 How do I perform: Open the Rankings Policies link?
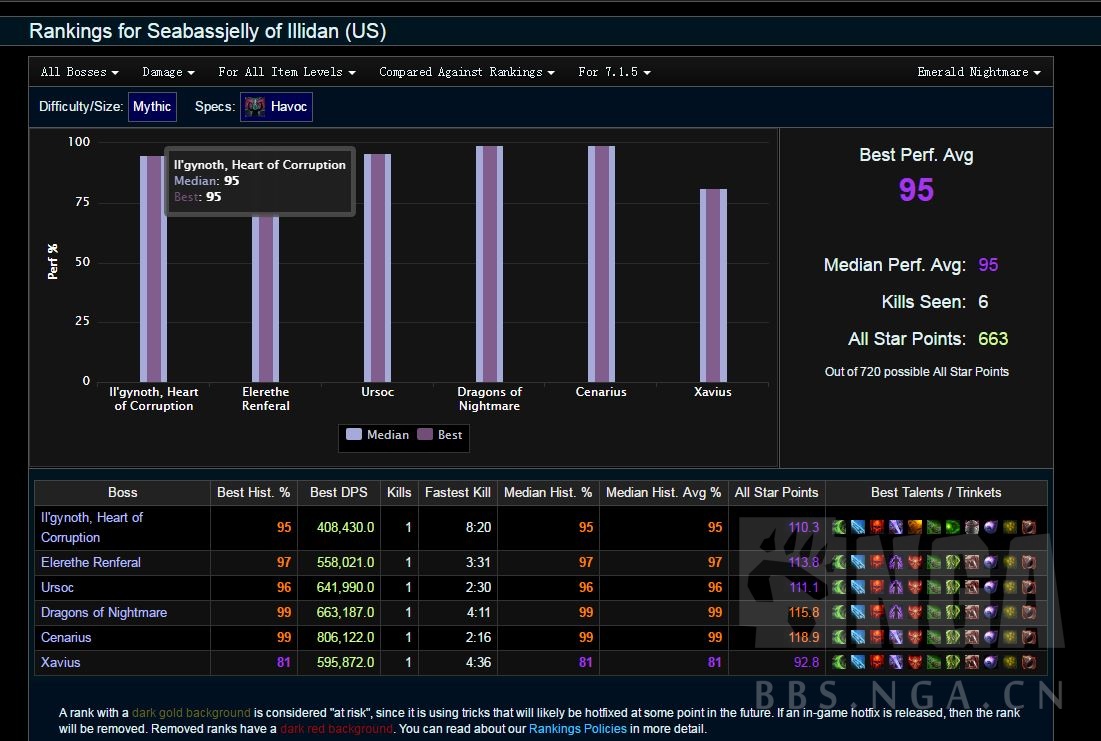[577, 728]
